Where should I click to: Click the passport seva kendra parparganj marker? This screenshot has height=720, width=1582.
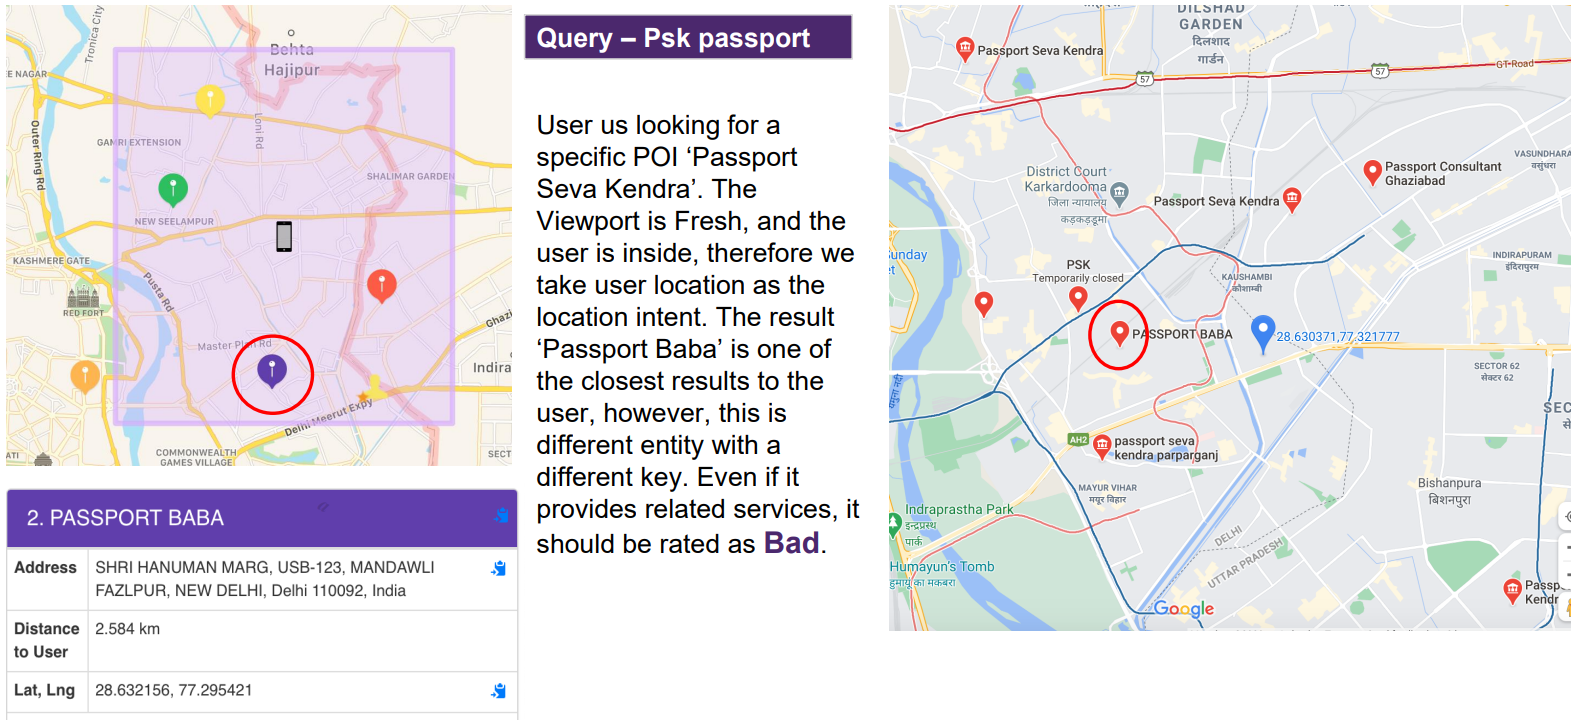pos(1102,446)
